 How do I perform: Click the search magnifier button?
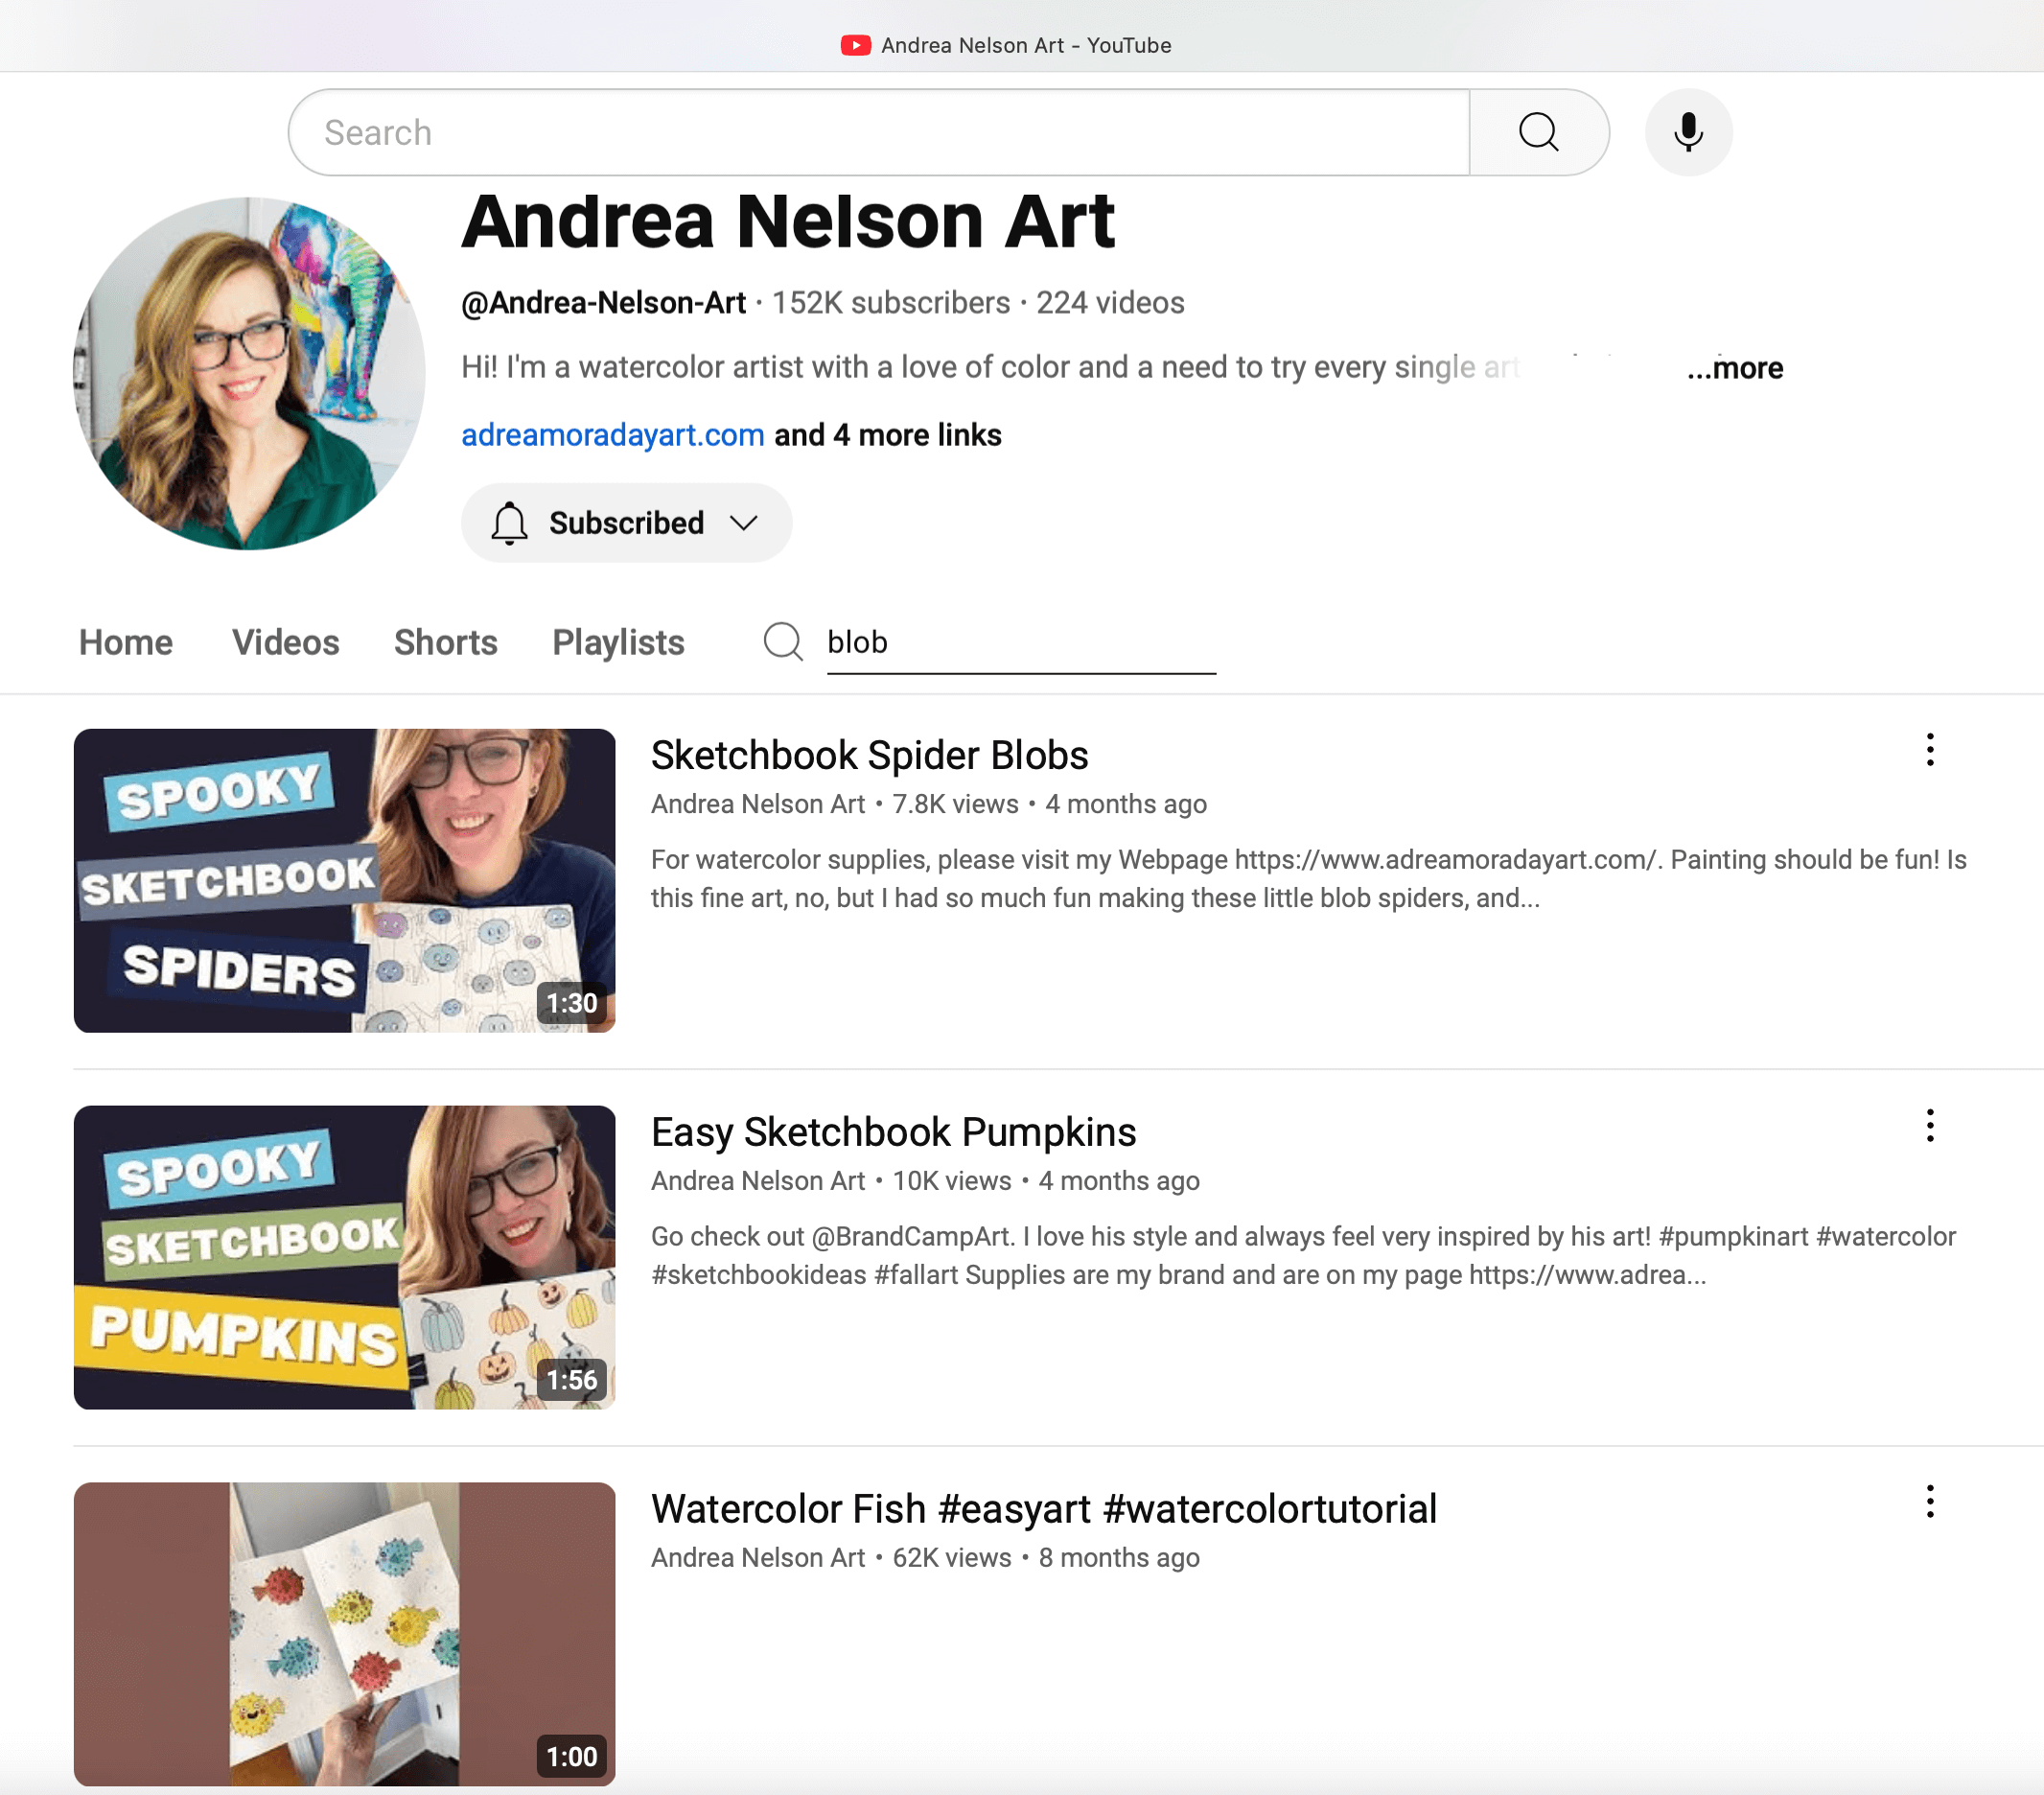[1538, 132]
